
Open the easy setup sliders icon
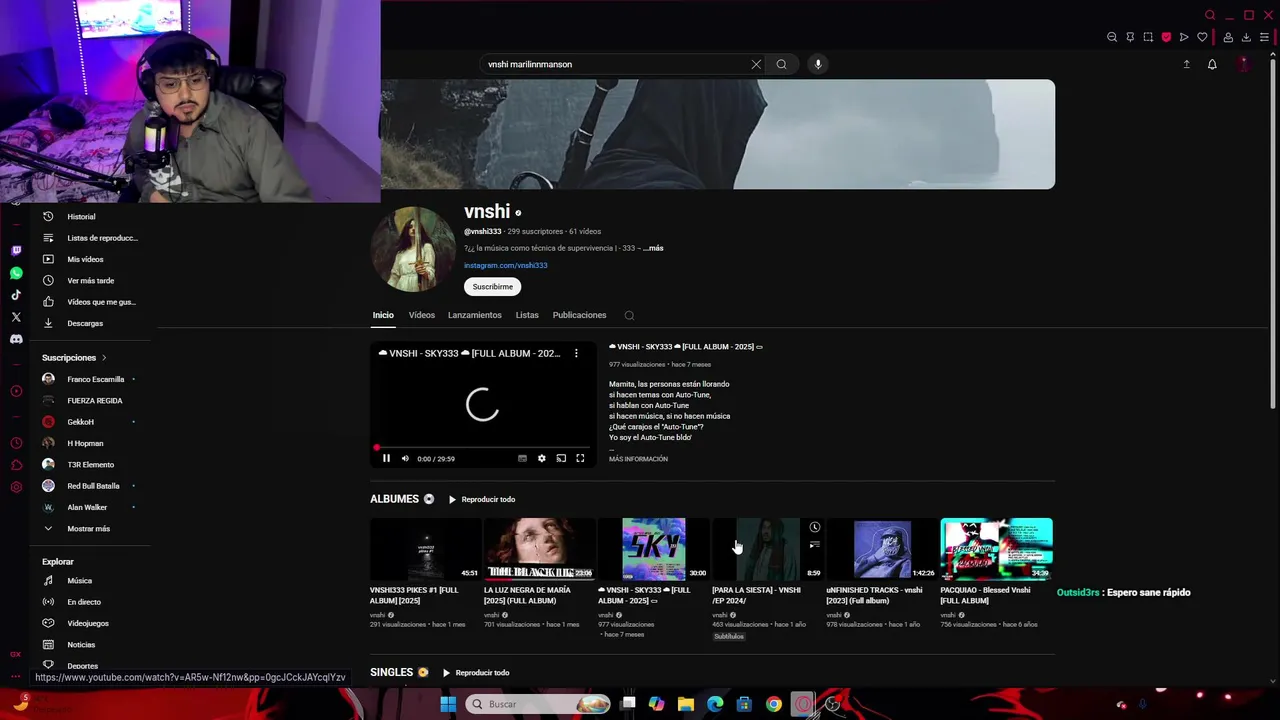click(1264, 37)
